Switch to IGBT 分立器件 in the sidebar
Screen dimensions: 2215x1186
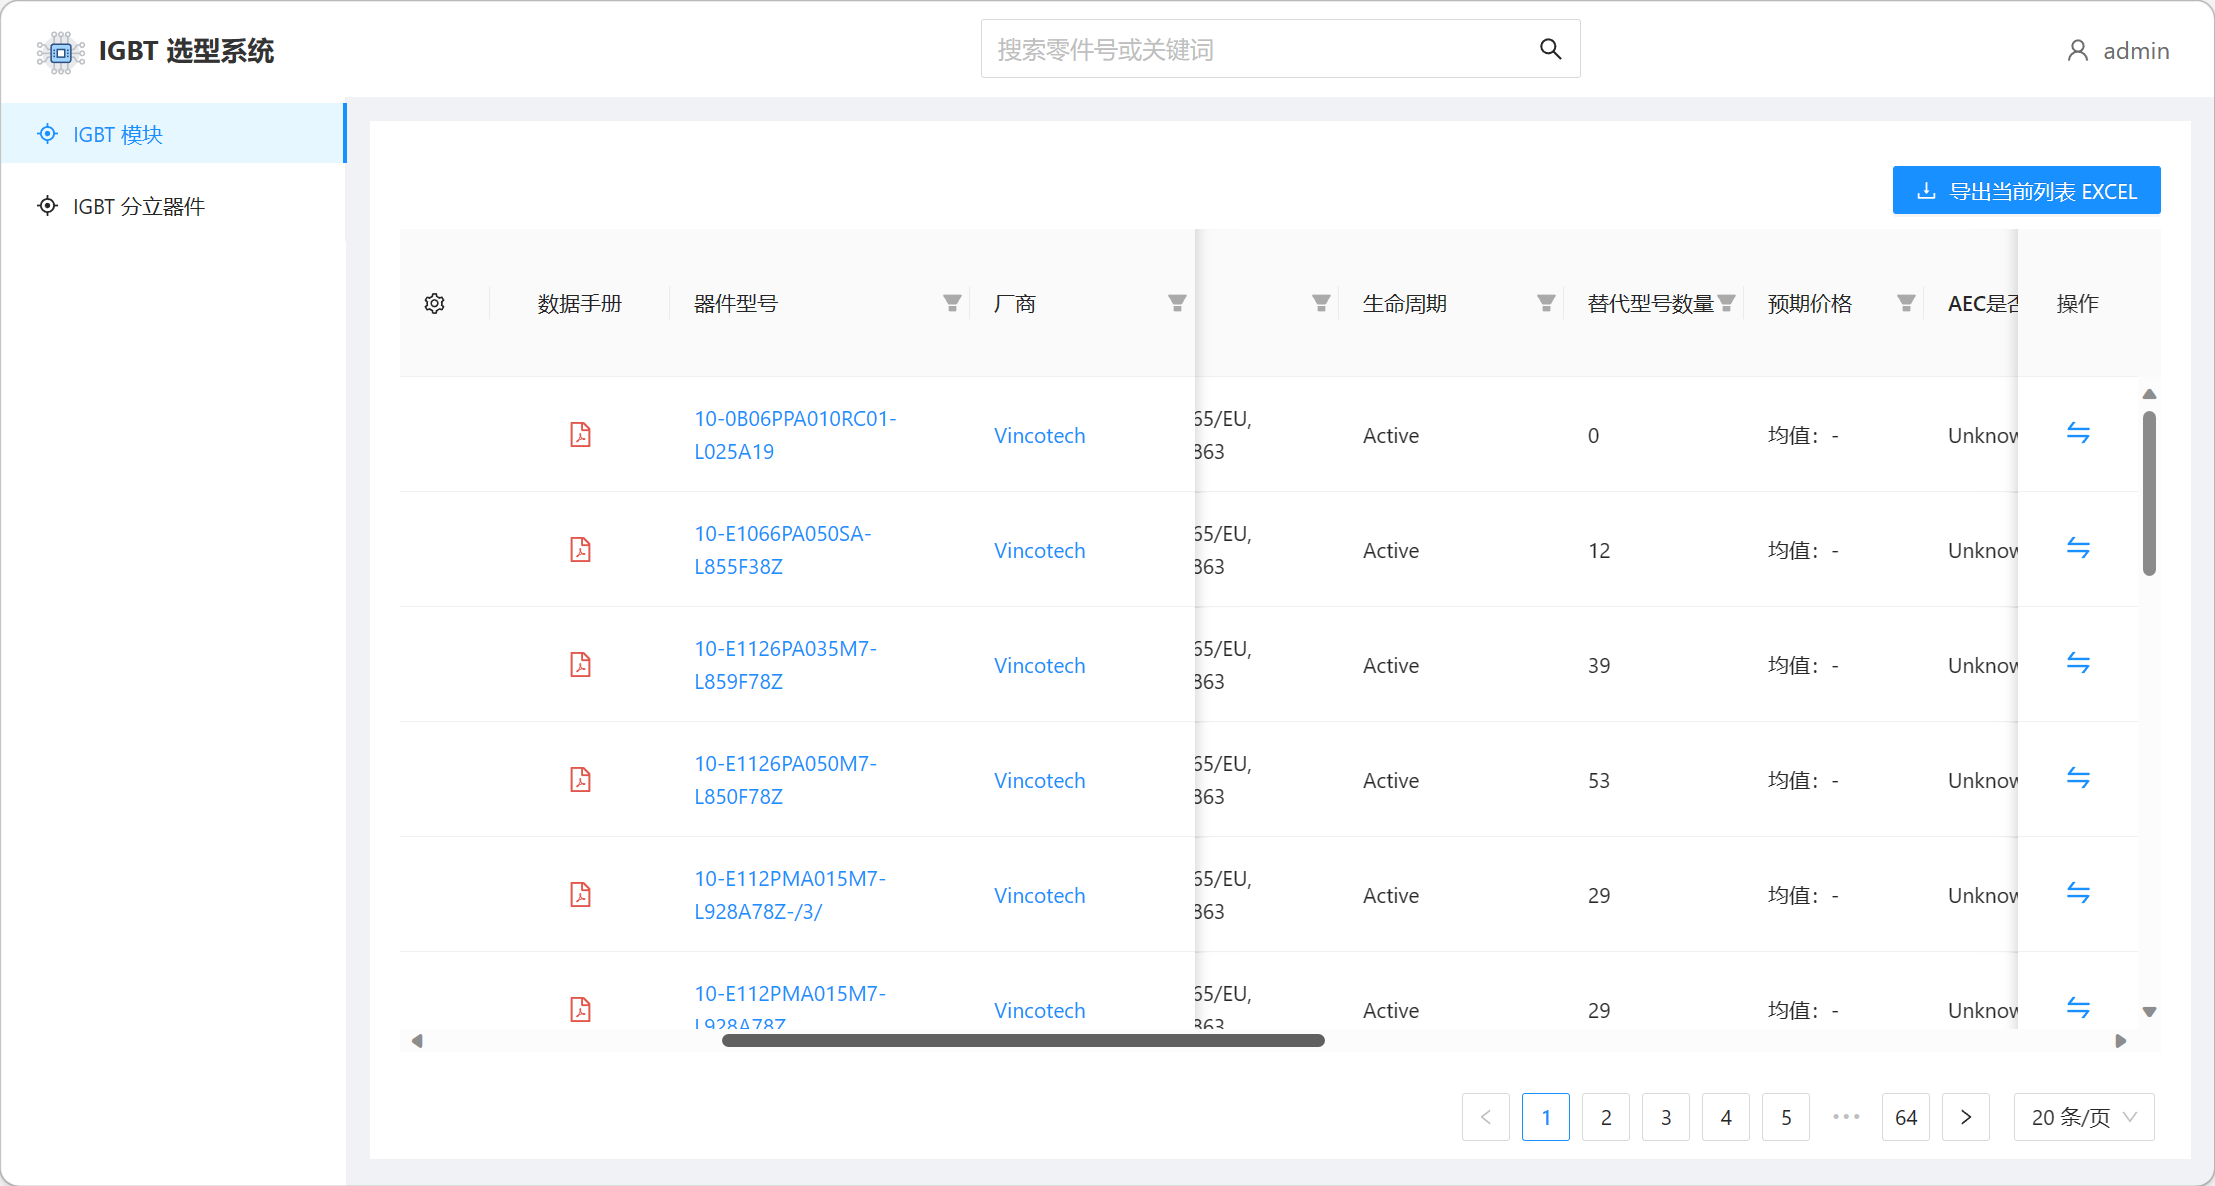pos(138,206)
